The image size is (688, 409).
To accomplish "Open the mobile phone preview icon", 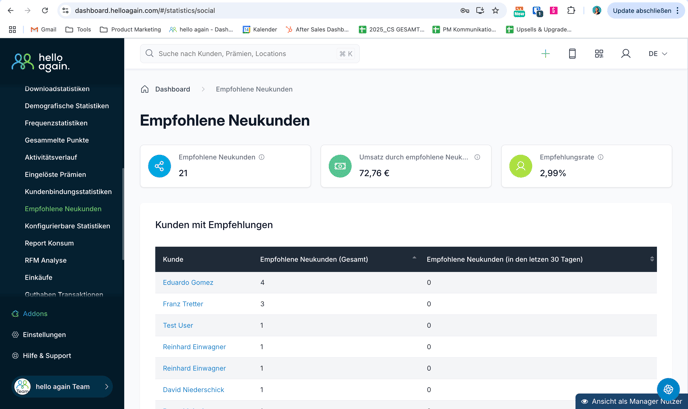I will tap(572, 54).
